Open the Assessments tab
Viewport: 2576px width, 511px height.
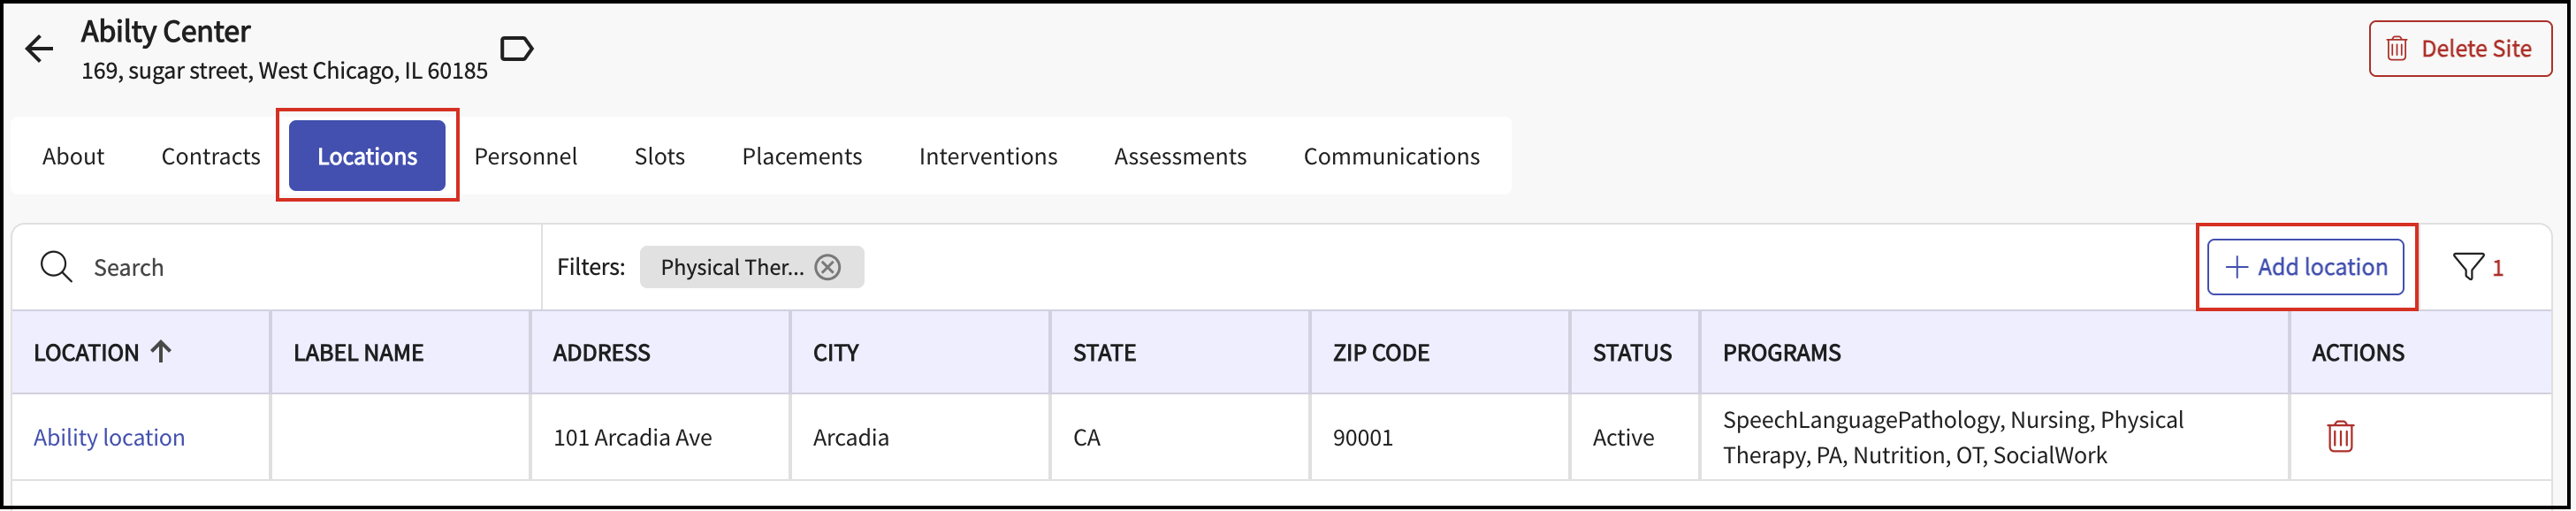pyautogui.click(x=1180, y=156)
